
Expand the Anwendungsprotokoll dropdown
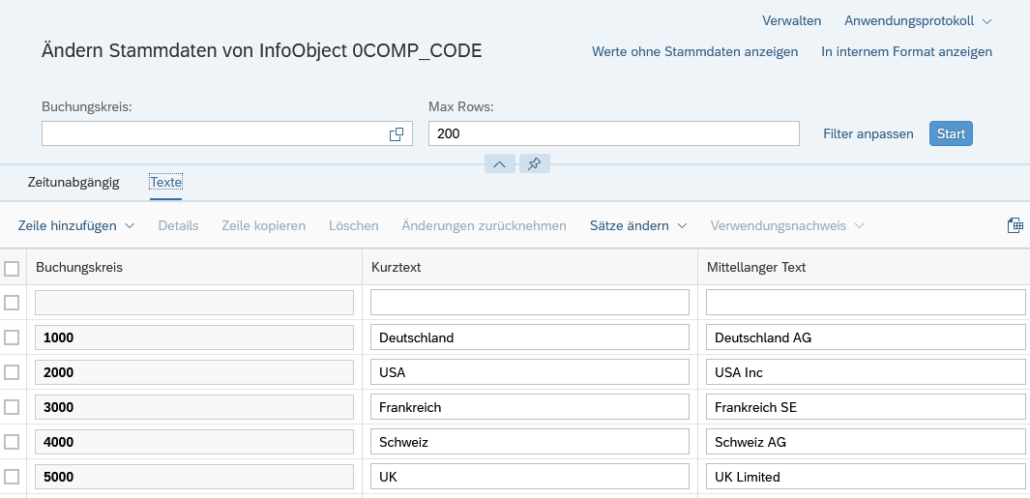[918, 21]
